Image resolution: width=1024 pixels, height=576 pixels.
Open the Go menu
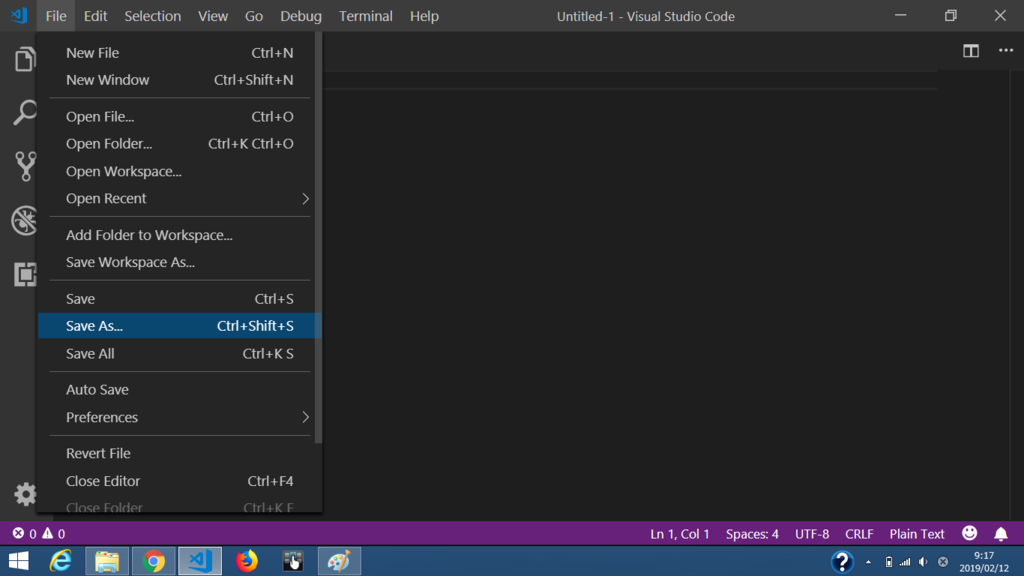[x=254, y=16]
